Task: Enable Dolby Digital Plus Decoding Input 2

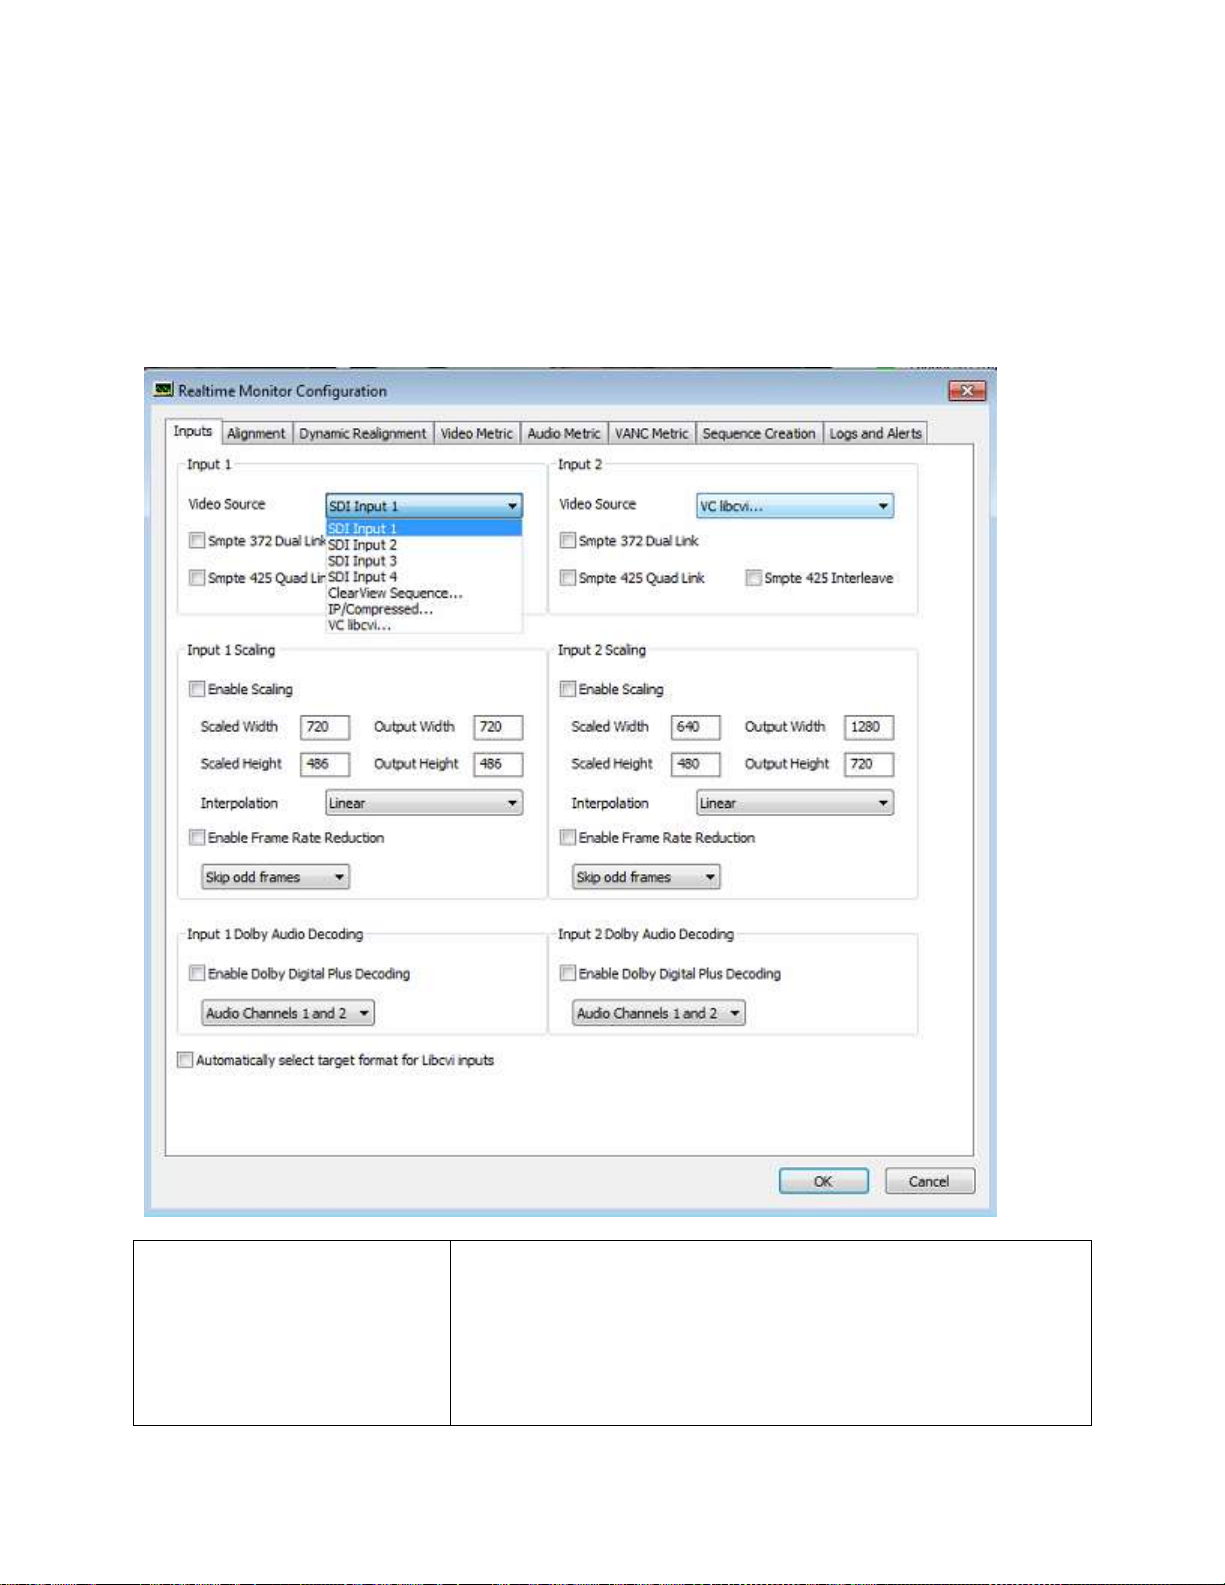Action: point(568,973)
